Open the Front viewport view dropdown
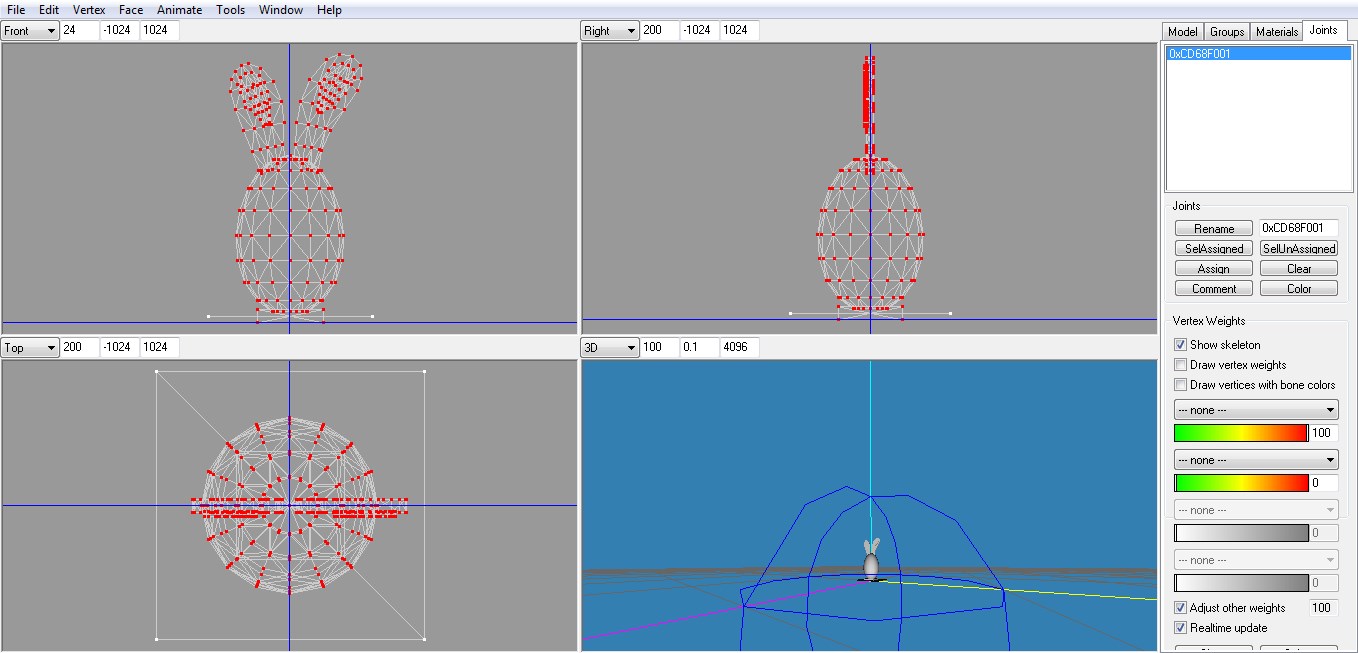 [x=30, y=31]
